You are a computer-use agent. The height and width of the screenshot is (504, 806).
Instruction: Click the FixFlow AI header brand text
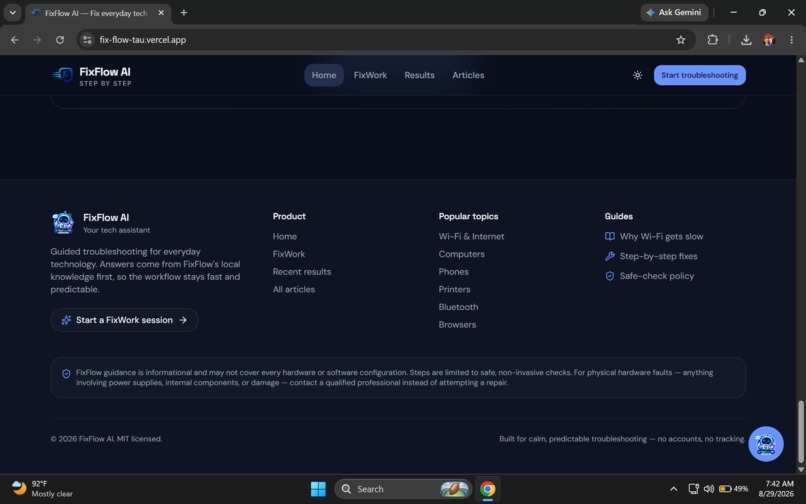pos(105,72)
